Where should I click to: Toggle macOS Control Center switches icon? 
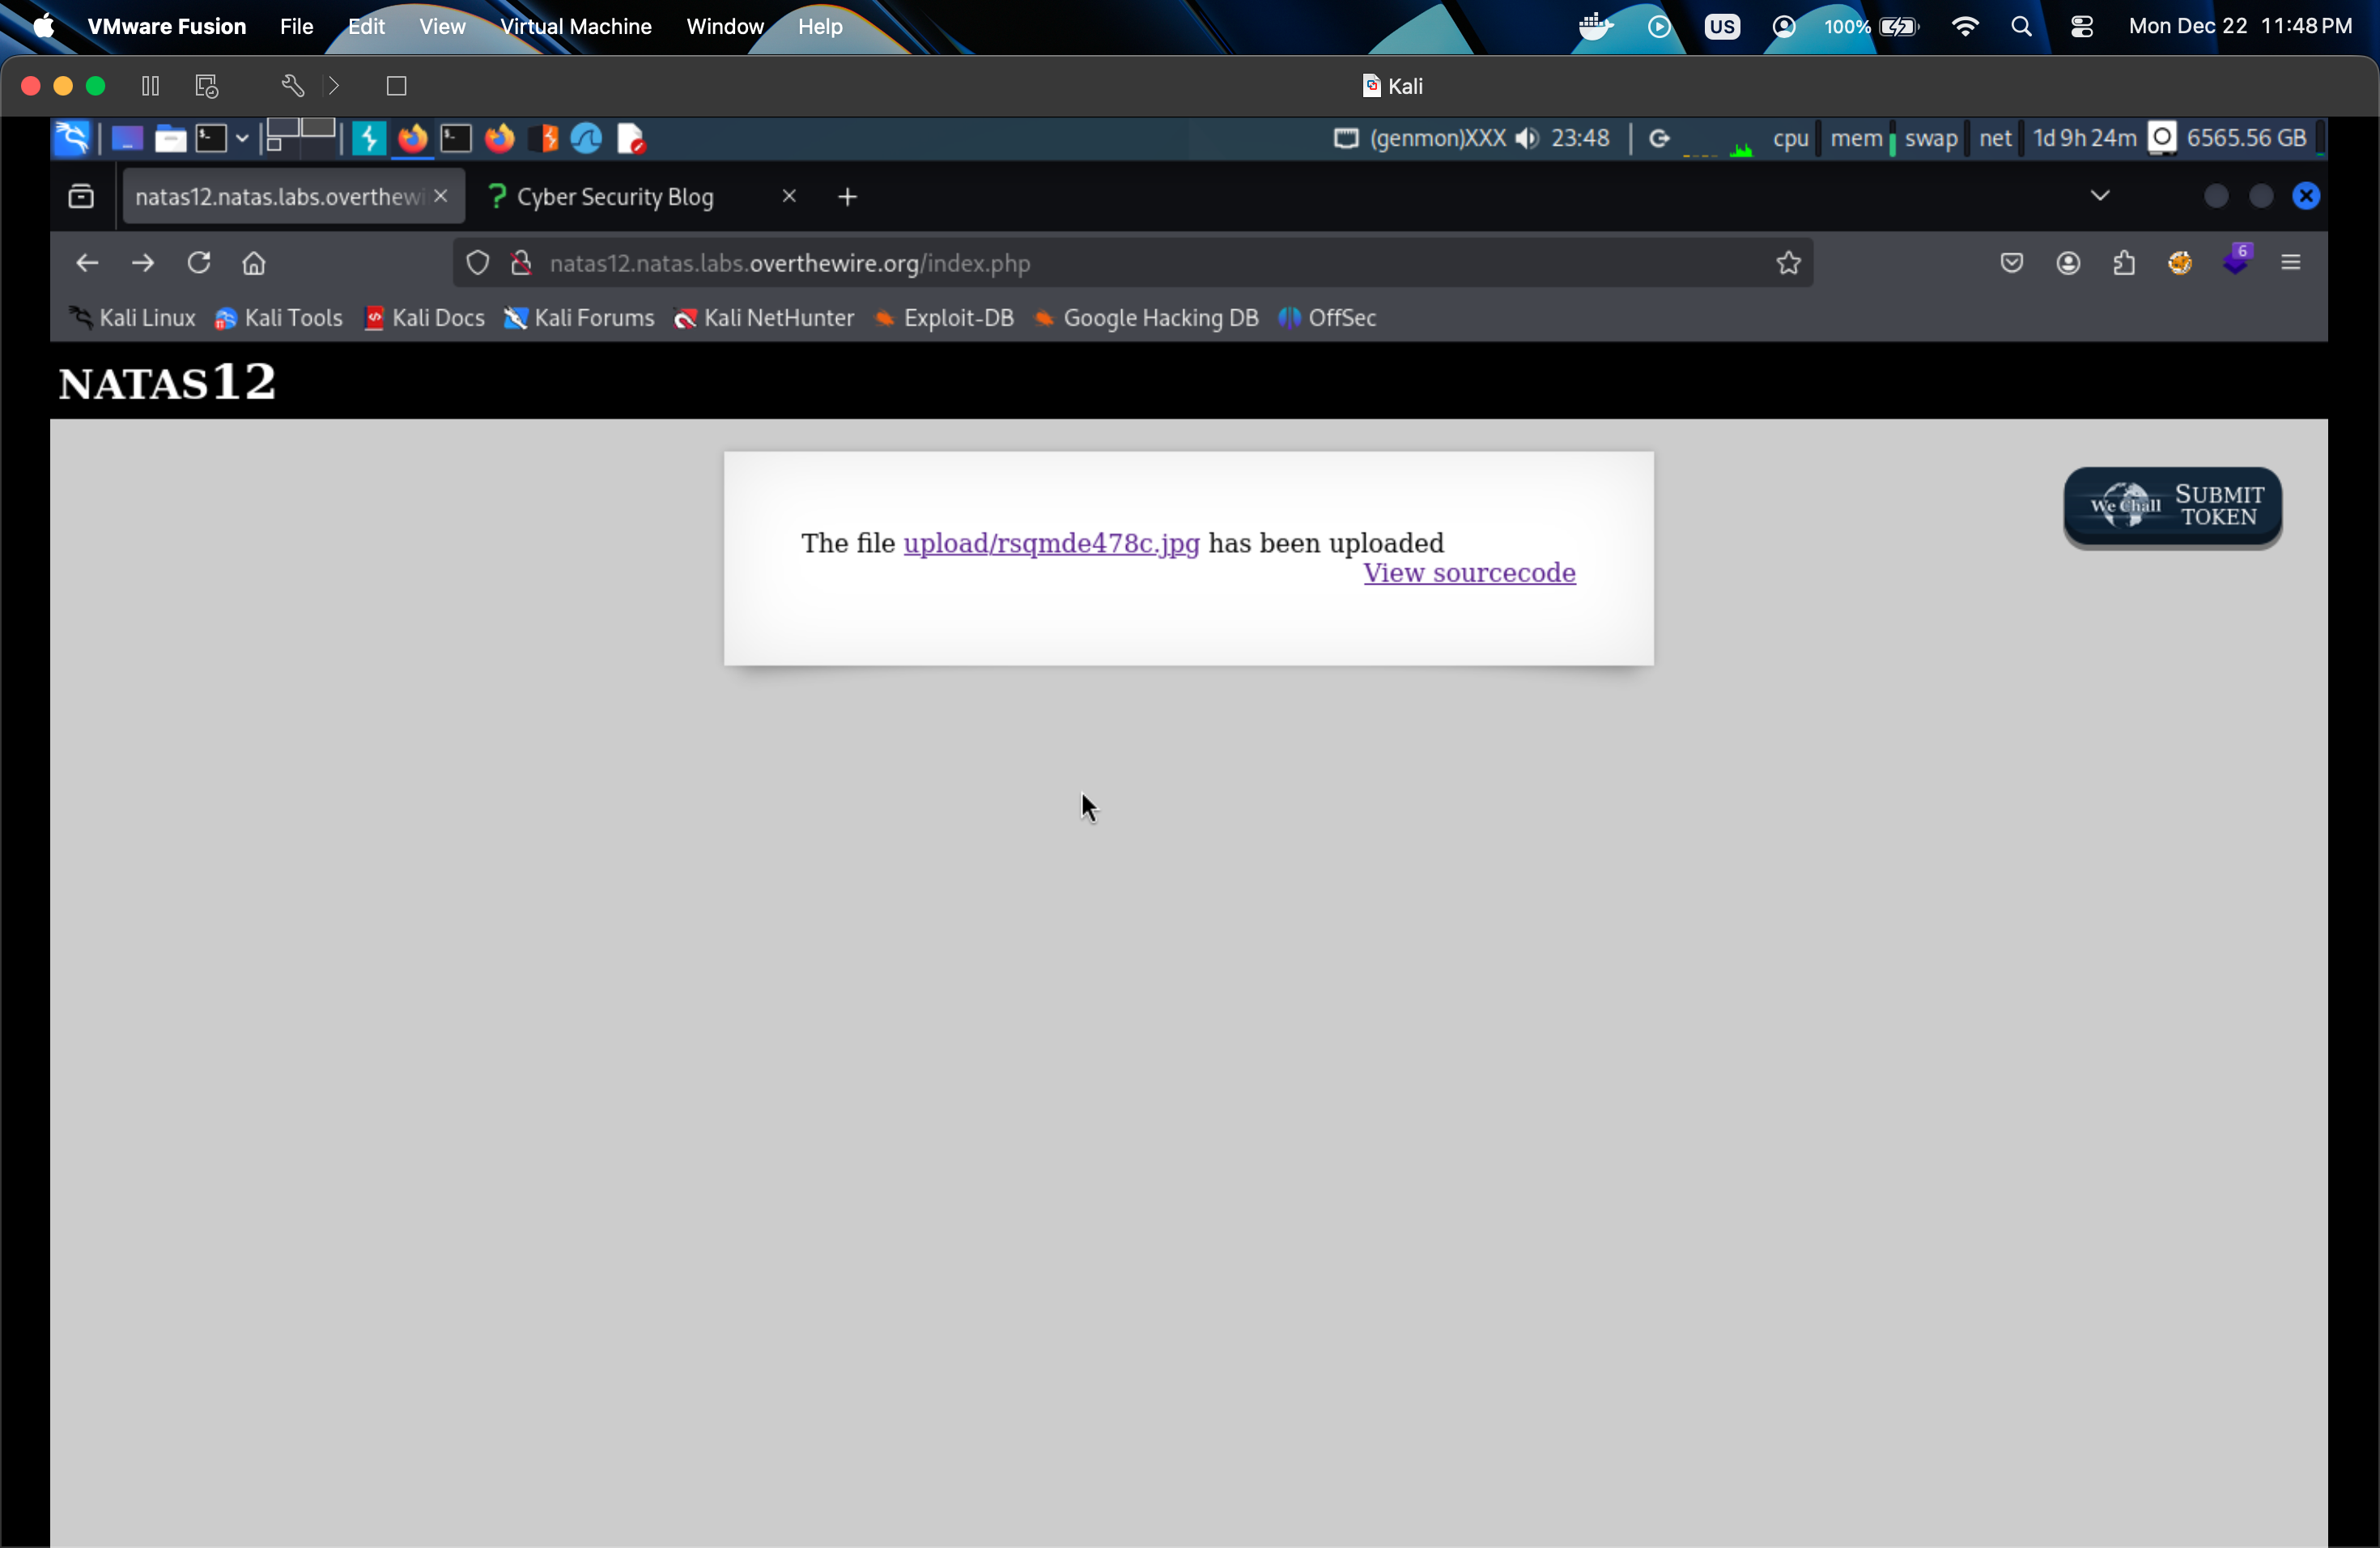tap(2081, 27)
